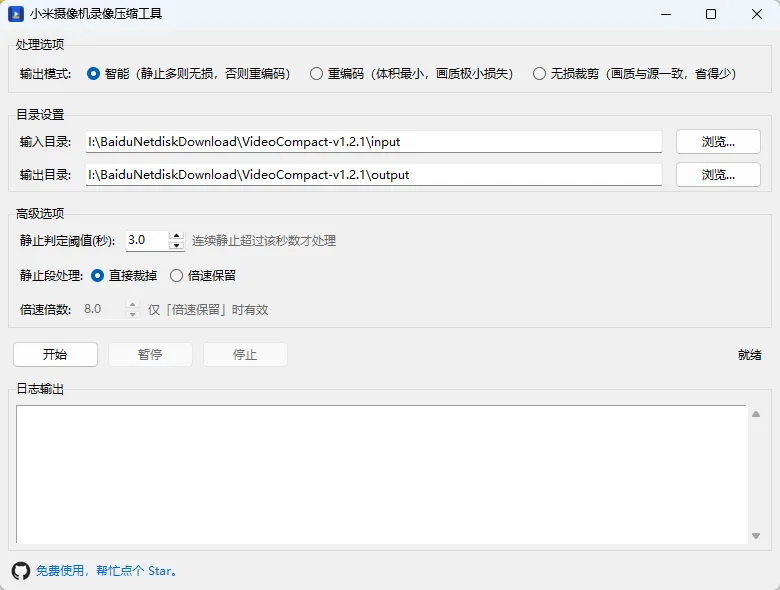Decrease the 倍速倍数 spinner value
The height and width of the screenshot is (590, 780).
point(132,314)
